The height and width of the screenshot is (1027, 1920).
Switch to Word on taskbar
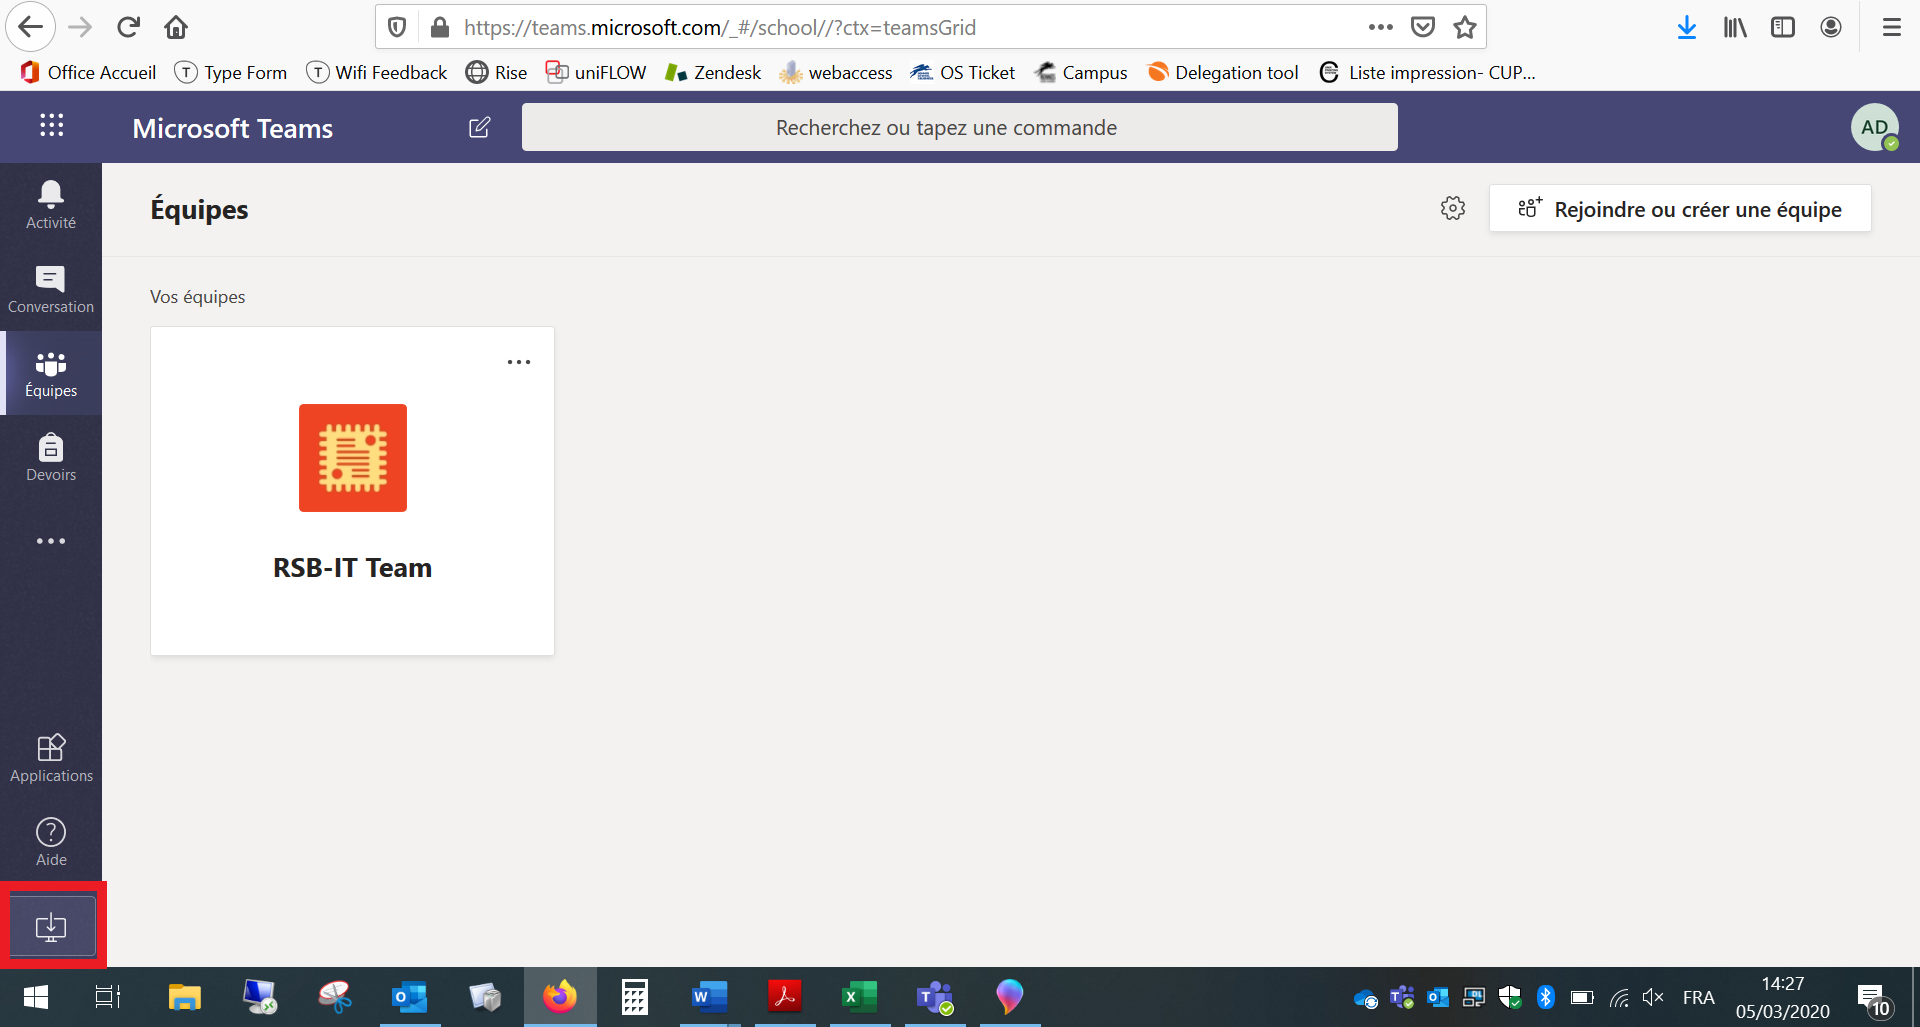tap(709, 997)
